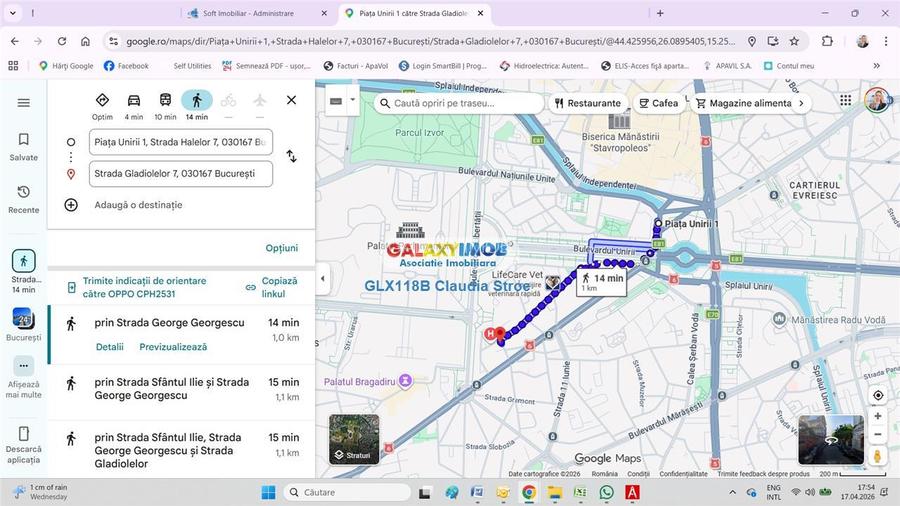Viewport: 900px width, 506px height.
Task: Choose the Optim best-route mode icon
Action: coord(102,101)
